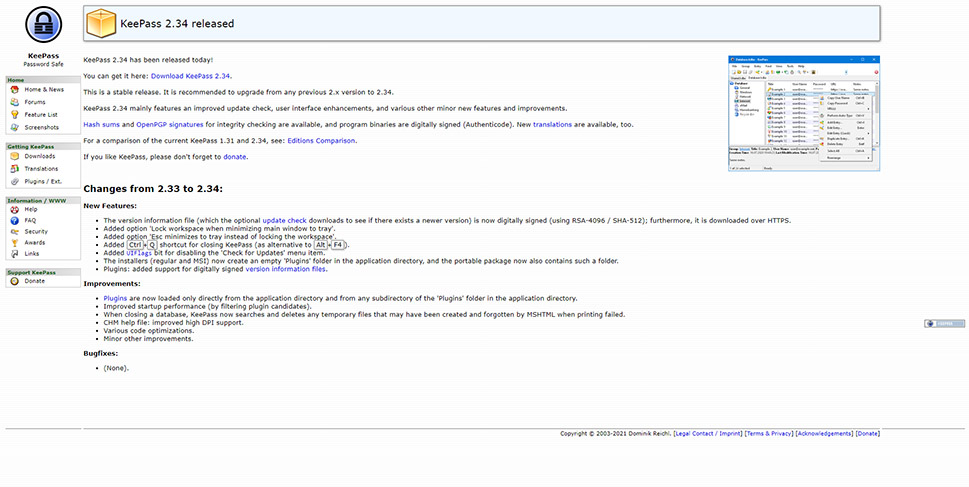Click the 'New Features:' subheading
969x487 pixels.
[x=110, y=206]
